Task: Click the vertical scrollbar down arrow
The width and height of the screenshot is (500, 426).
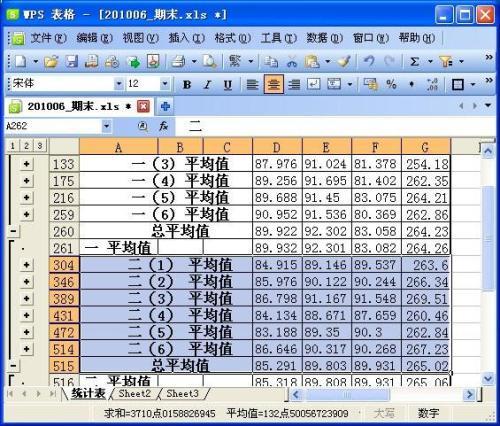Action: [488, 379]
